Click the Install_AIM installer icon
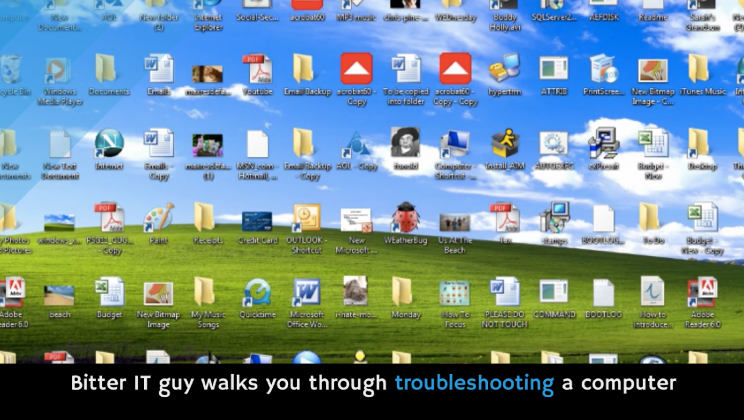Image resolution: width=744 pixels, height=420 pixels. click(504, 143)
